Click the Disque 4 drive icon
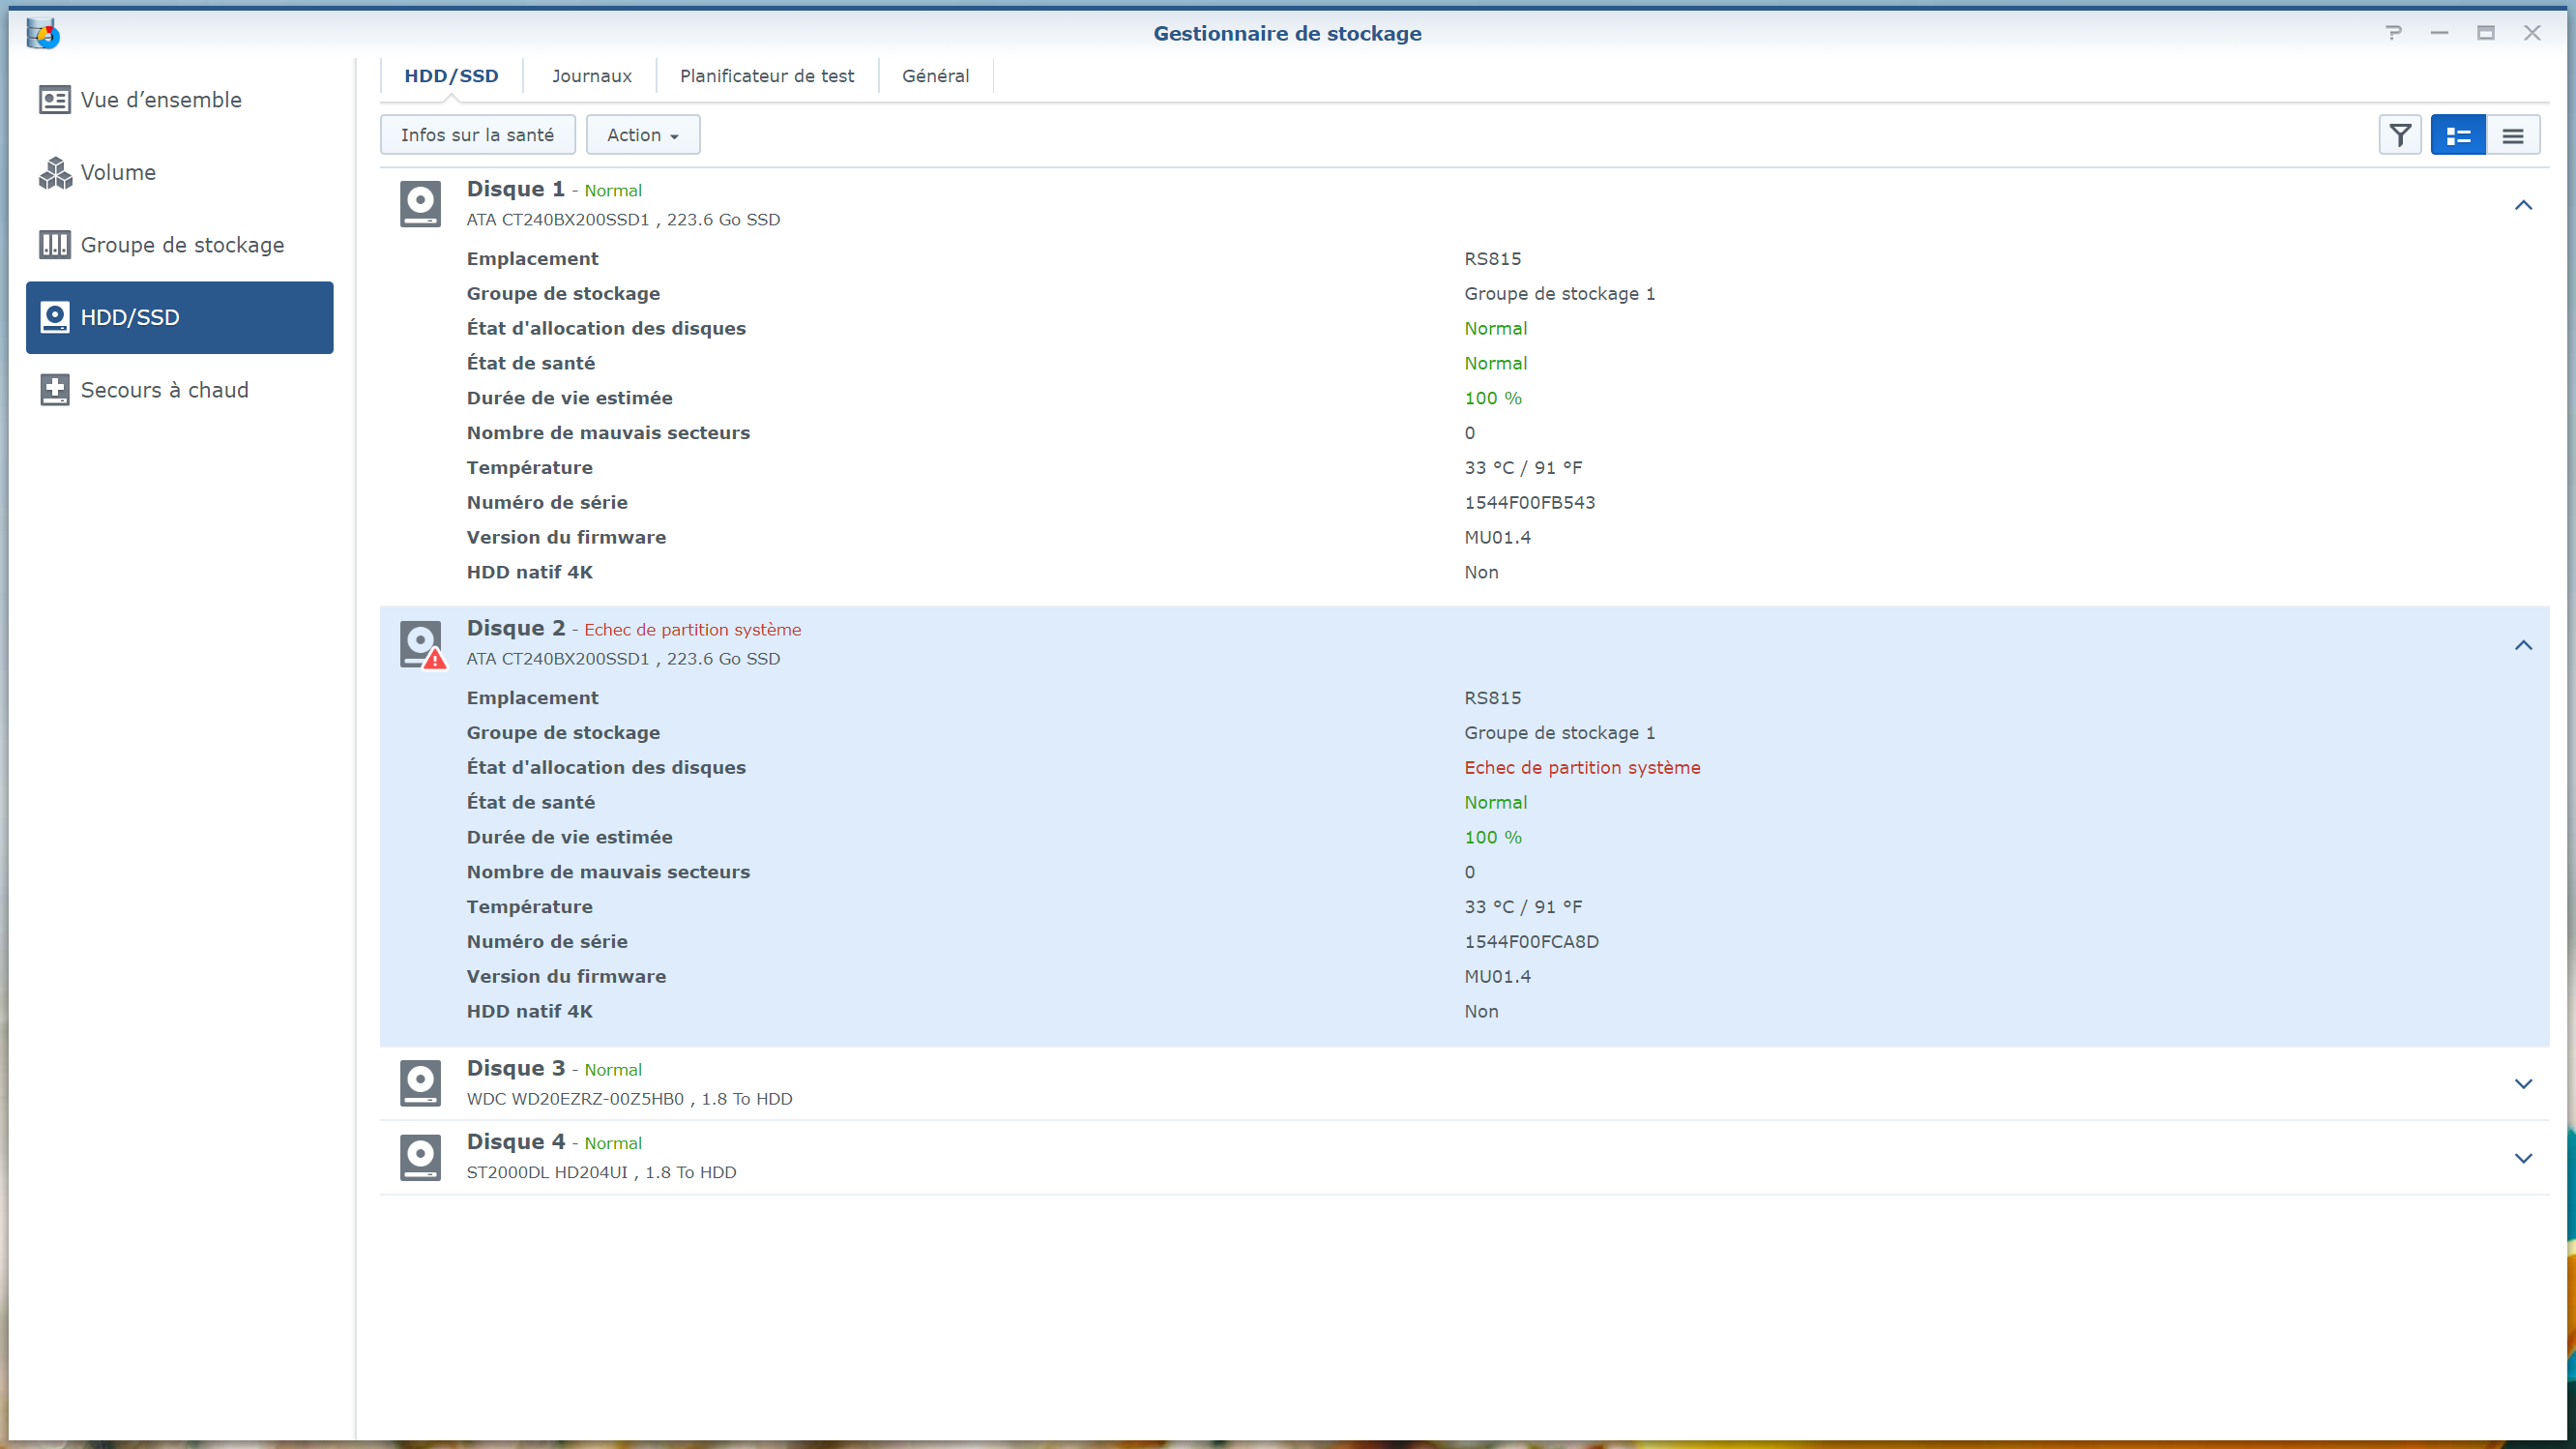 (420, 1157)
